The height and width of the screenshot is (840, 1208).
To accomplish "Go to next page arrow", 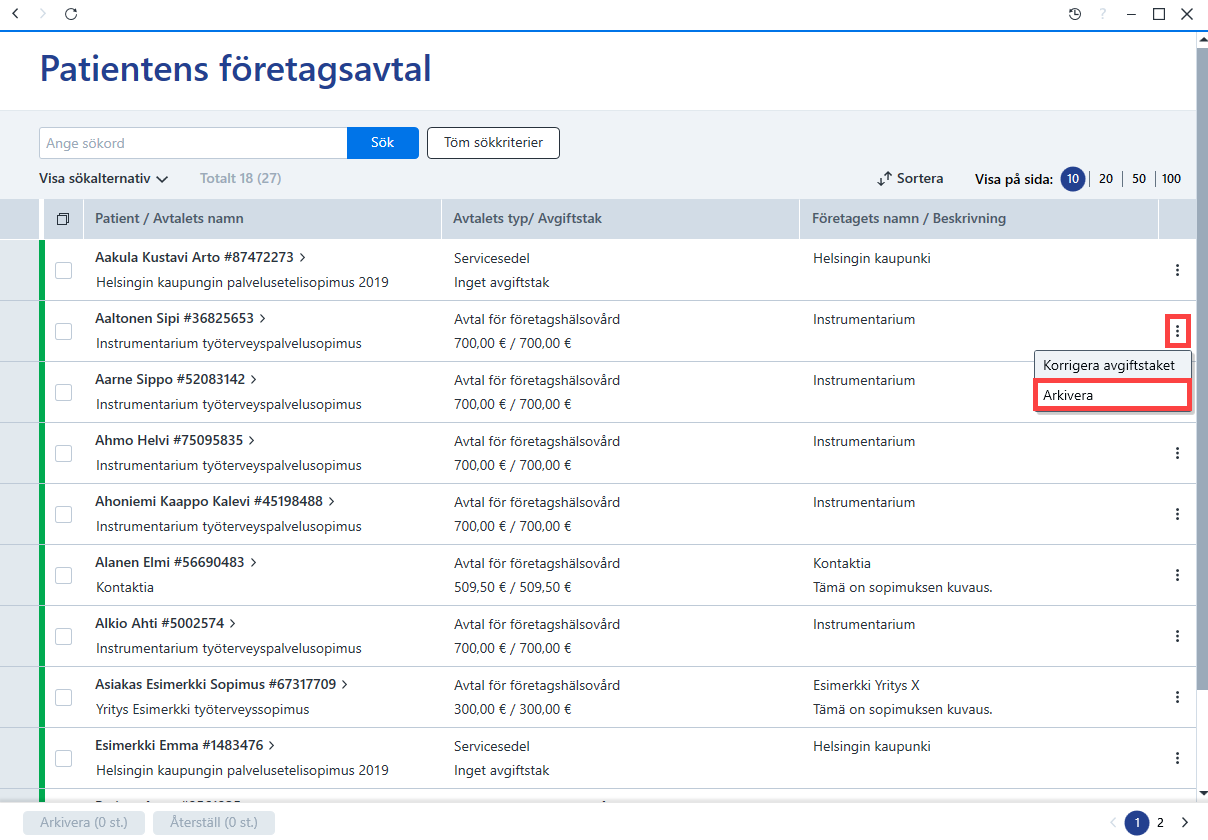I will pos(1185,823).
